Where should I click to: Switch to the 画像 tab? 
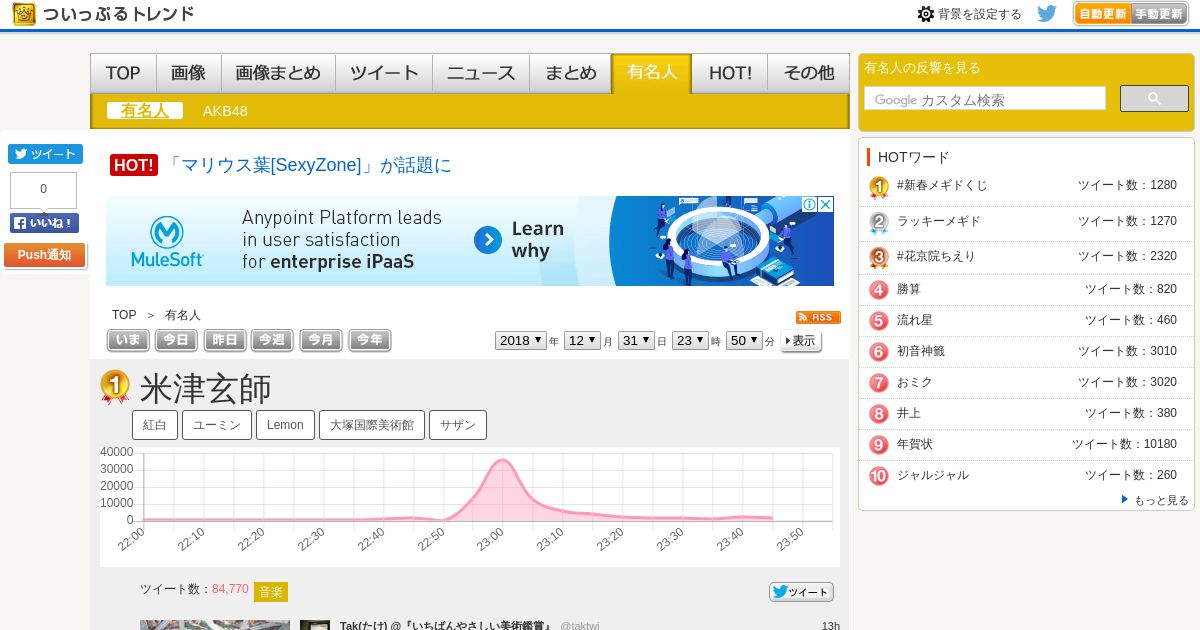(189, 73)
